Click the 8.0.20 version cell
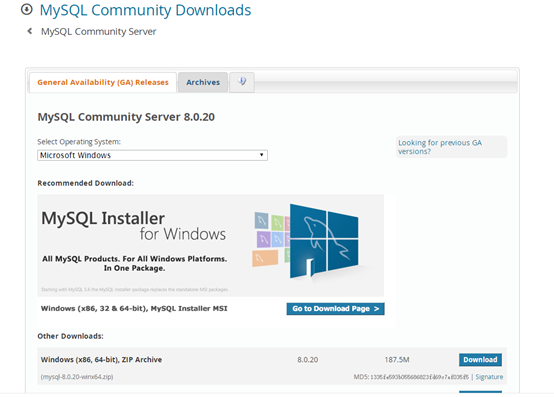Image resolution: width=554 pixels, height=397 pixels. coord(307,360)
